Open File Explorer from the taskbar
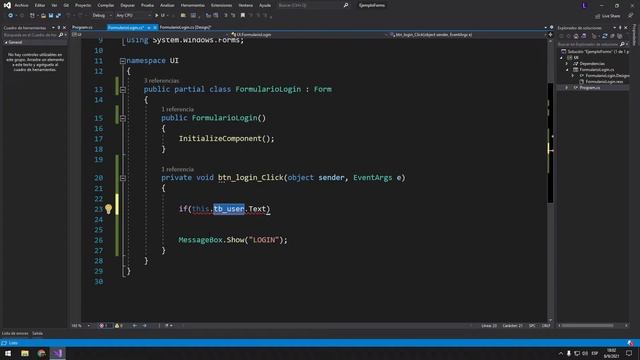This screenshot has width=640, height=360. pyautogui.click(x=25, y=353)
